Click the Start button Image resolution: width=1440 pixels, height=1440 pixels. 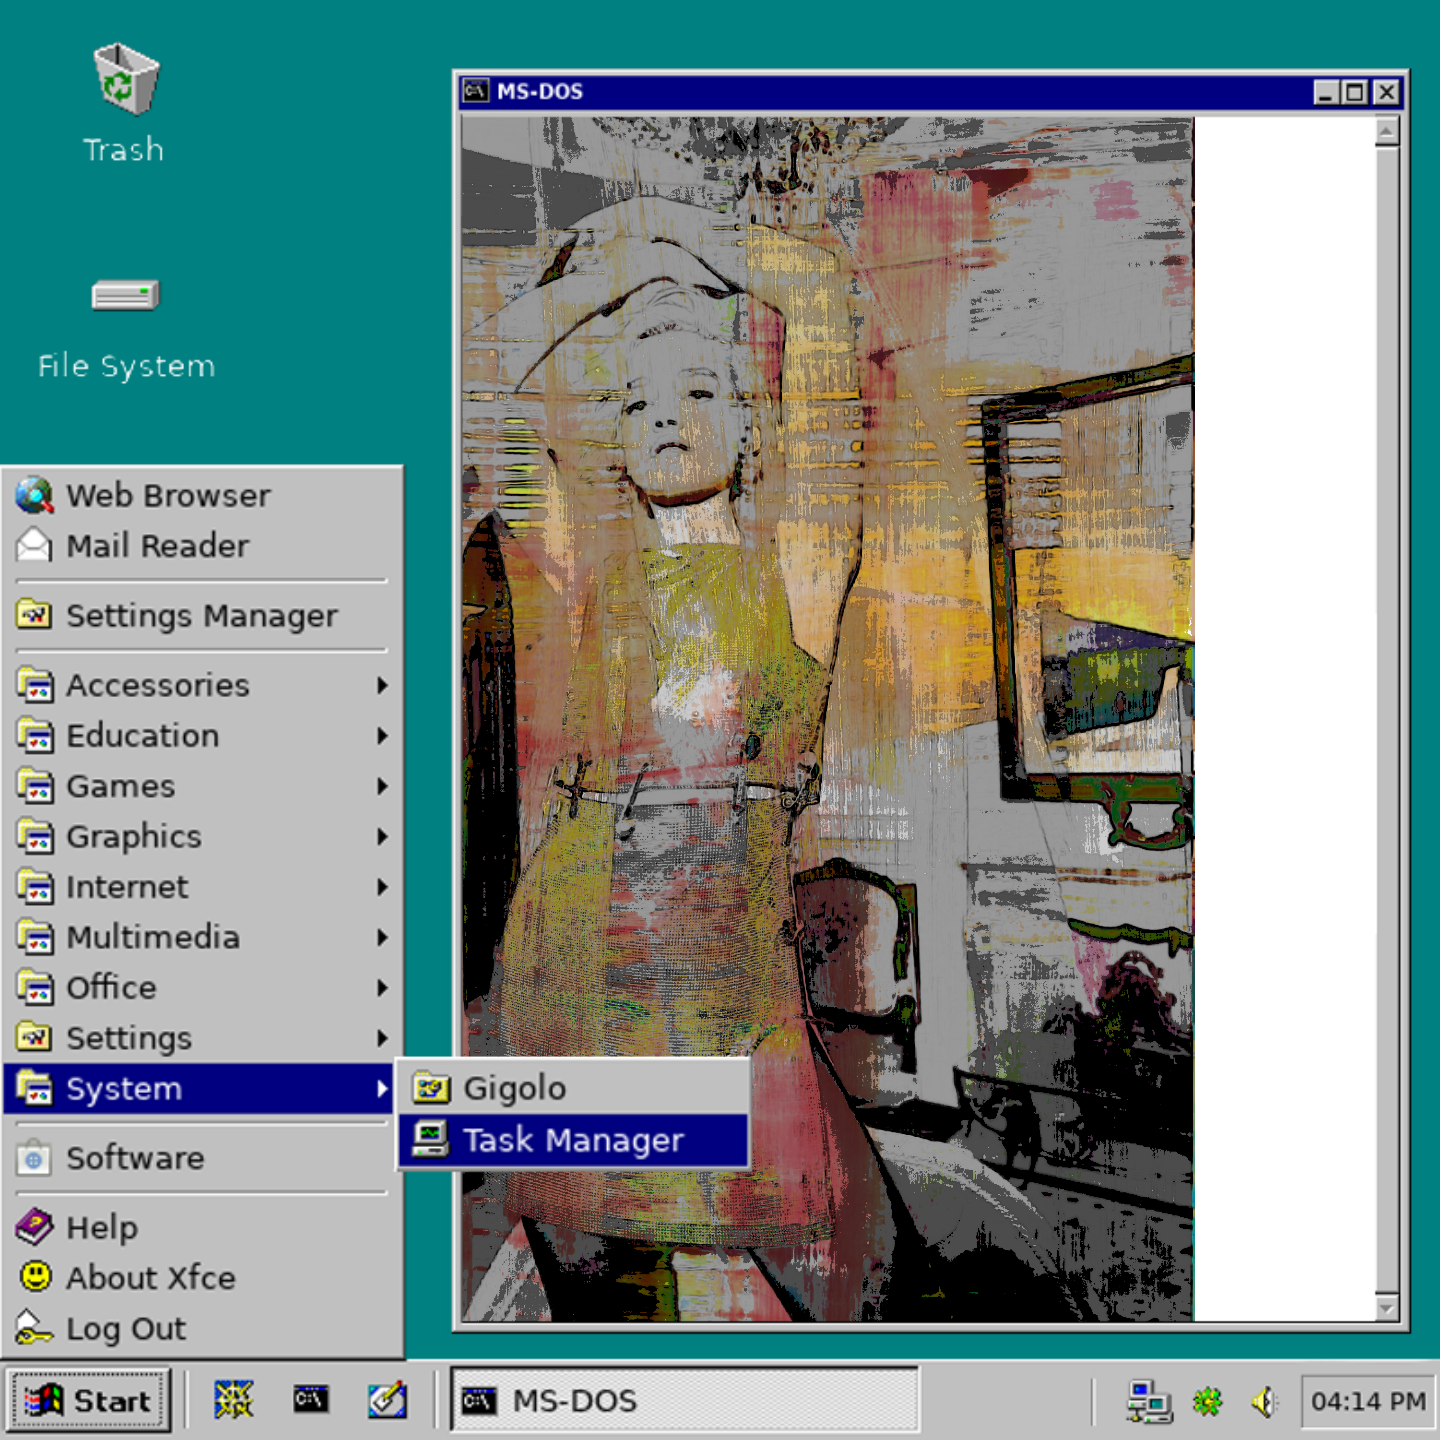coord(90,1400)
